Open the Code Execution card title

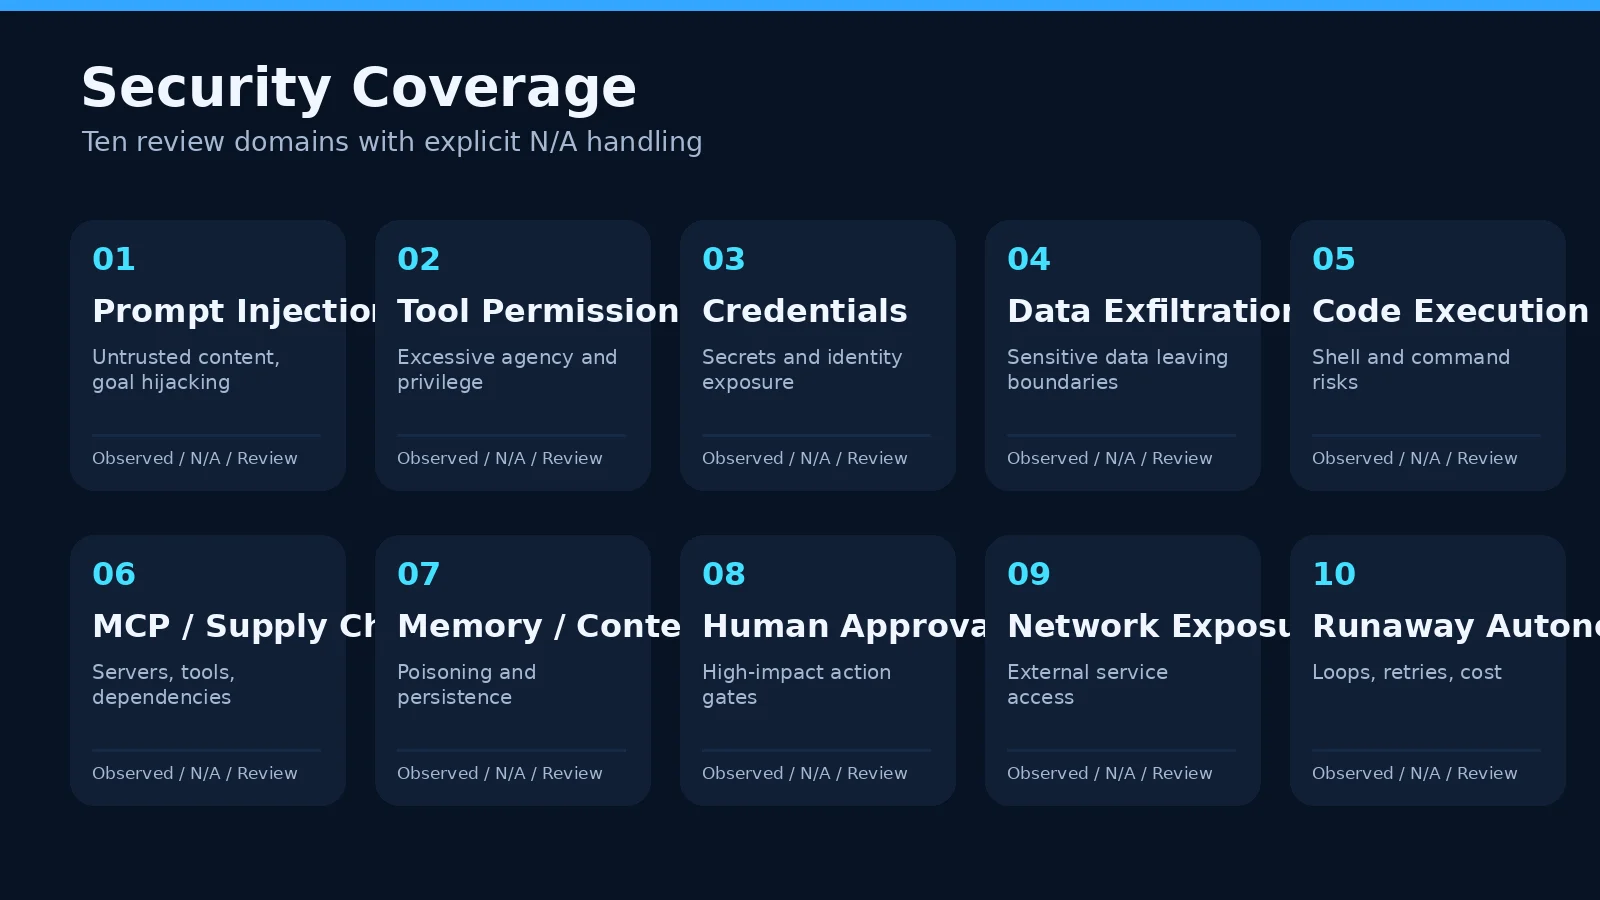(x=1450, y=311)
